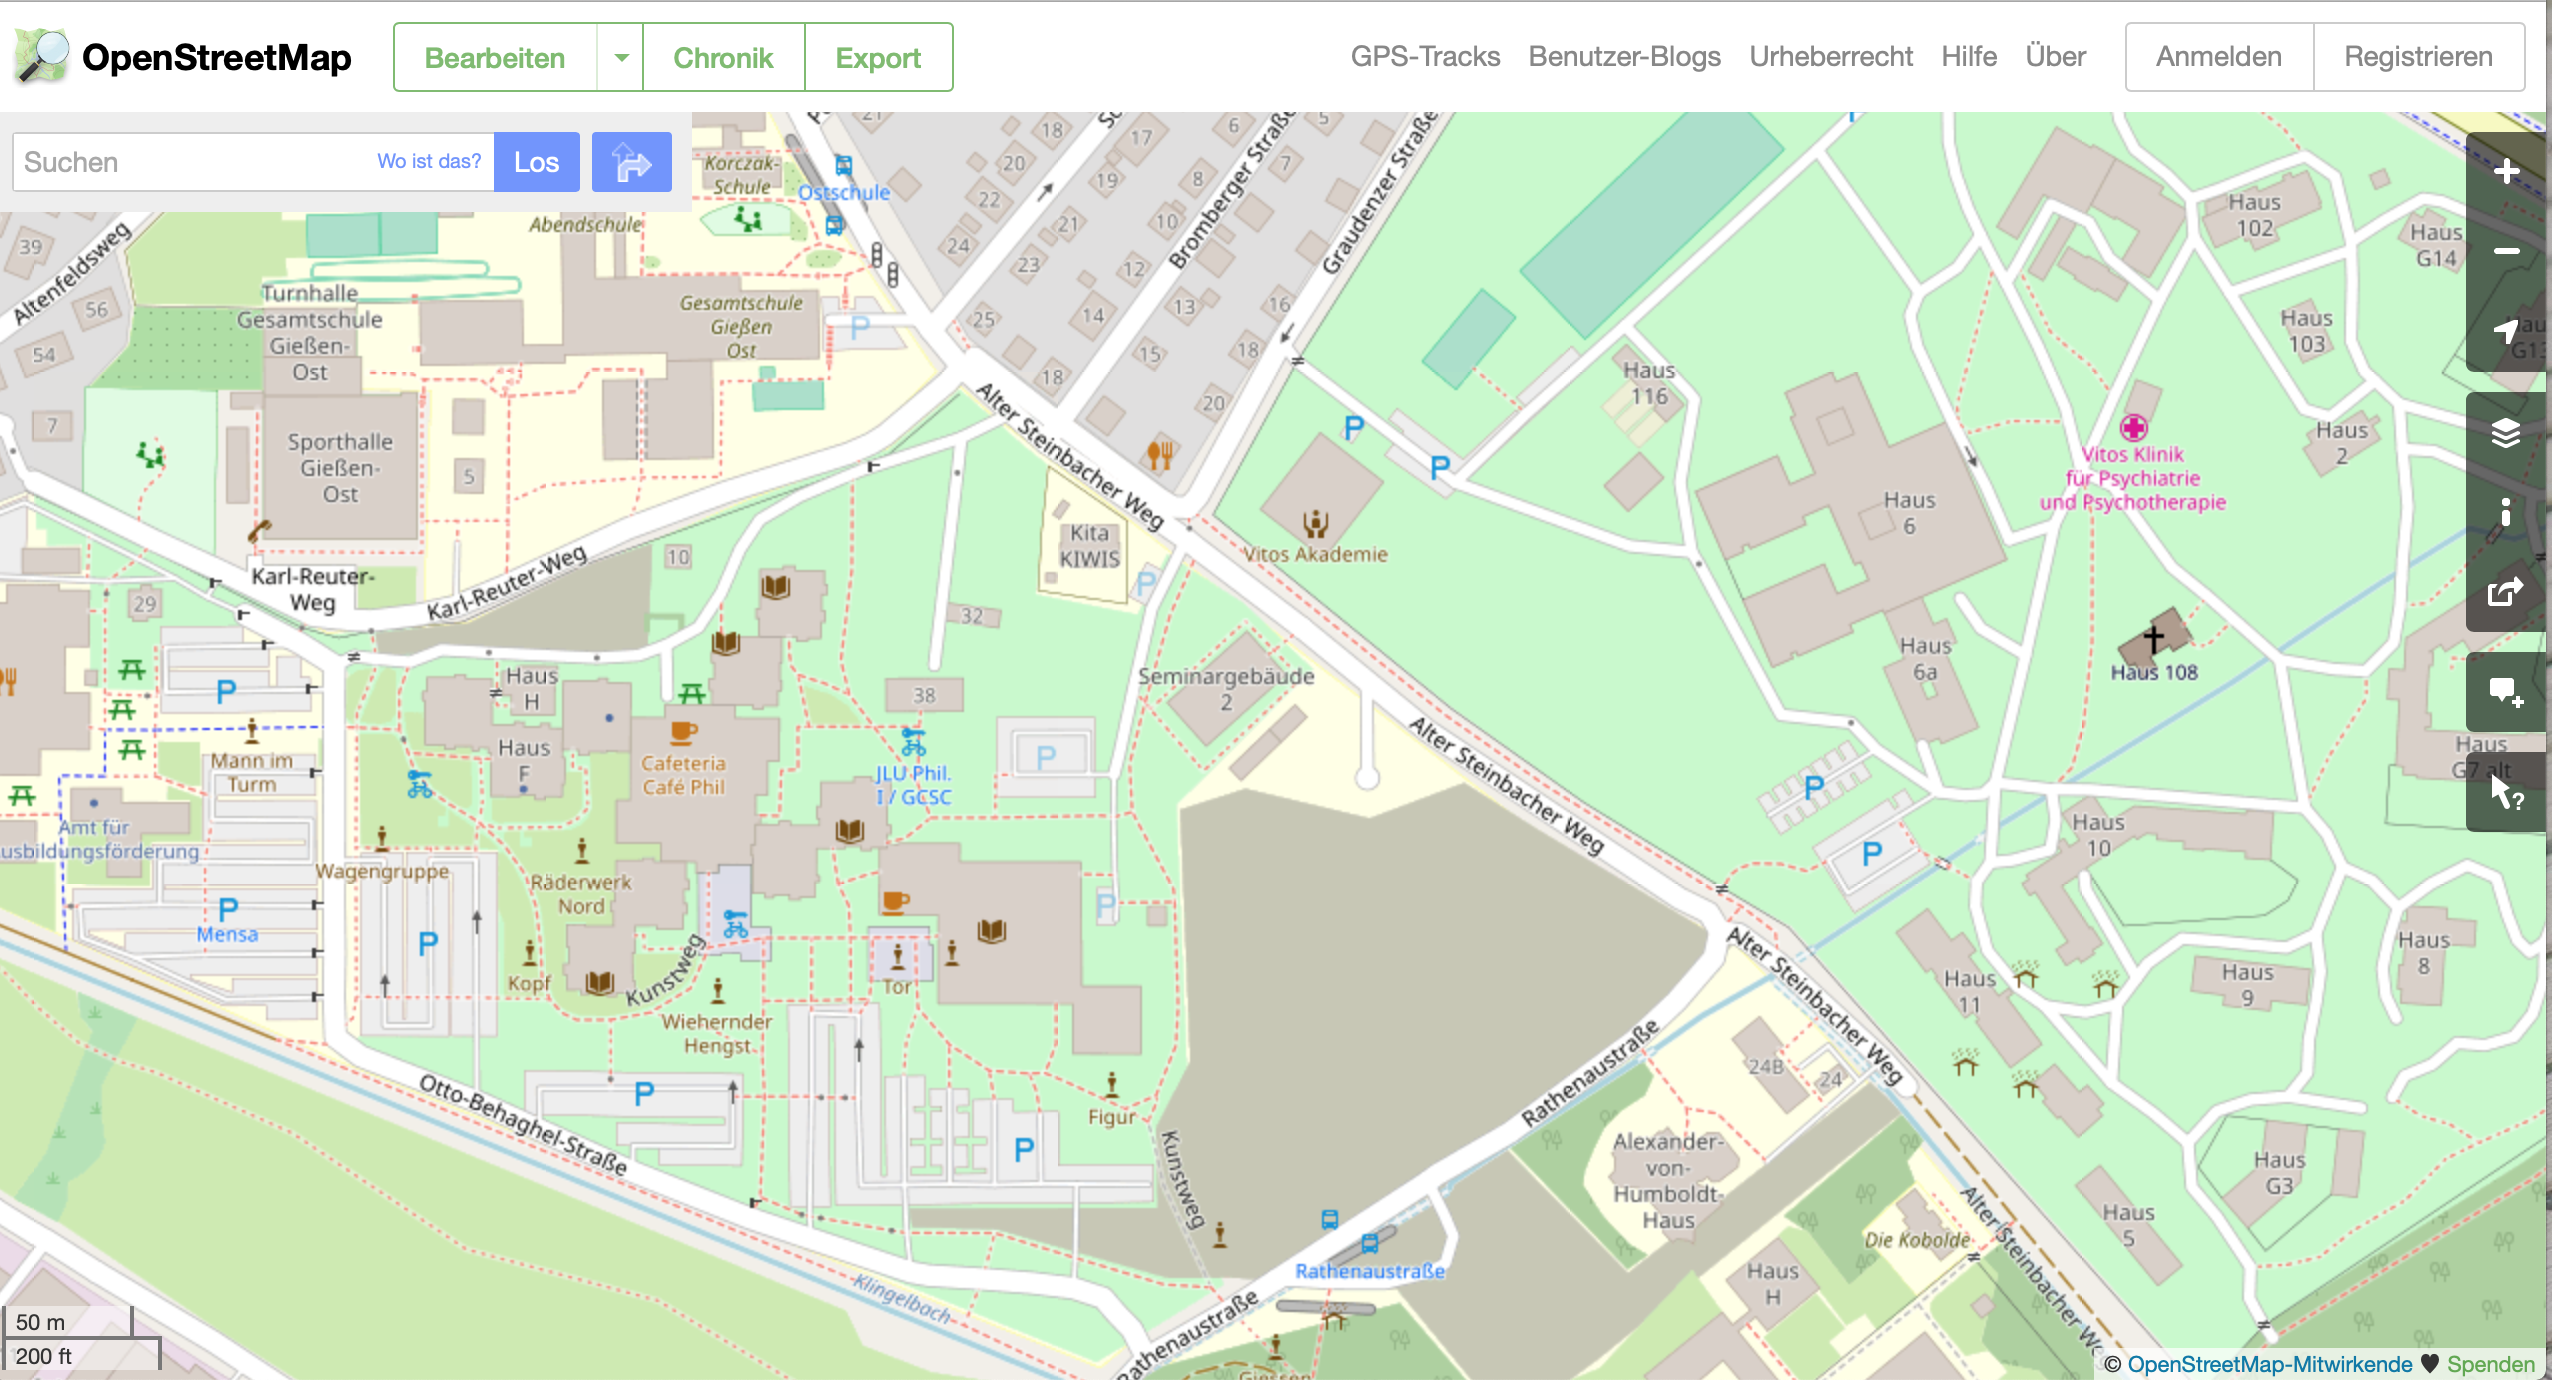Screen dimensions: 2552x1380
Task: Click the Tor artwork icon
Action: point(898,956)
